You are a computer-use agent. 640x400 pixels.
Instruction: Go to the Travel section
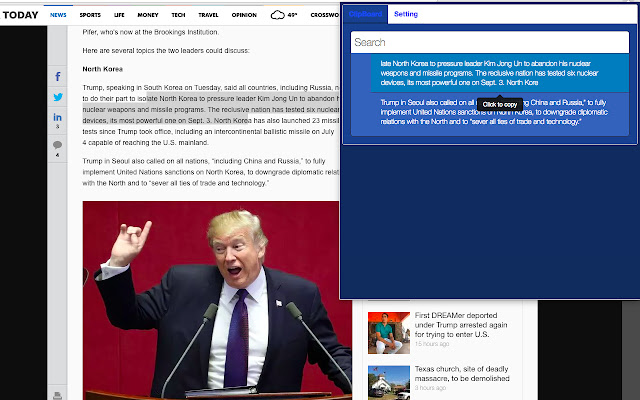click(208, 15)
